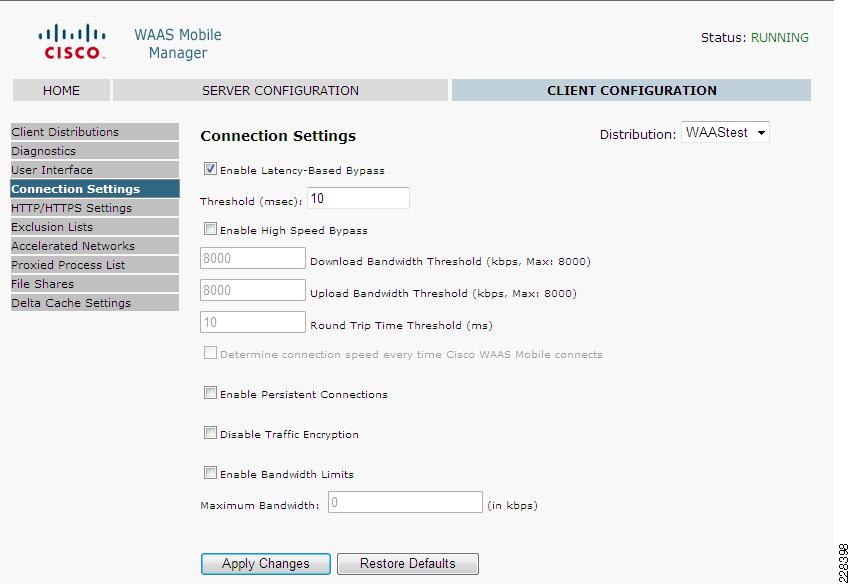The image size is (849, 584).
Task: Open Delta Cache Settings
Action: (x=95, y=303)
